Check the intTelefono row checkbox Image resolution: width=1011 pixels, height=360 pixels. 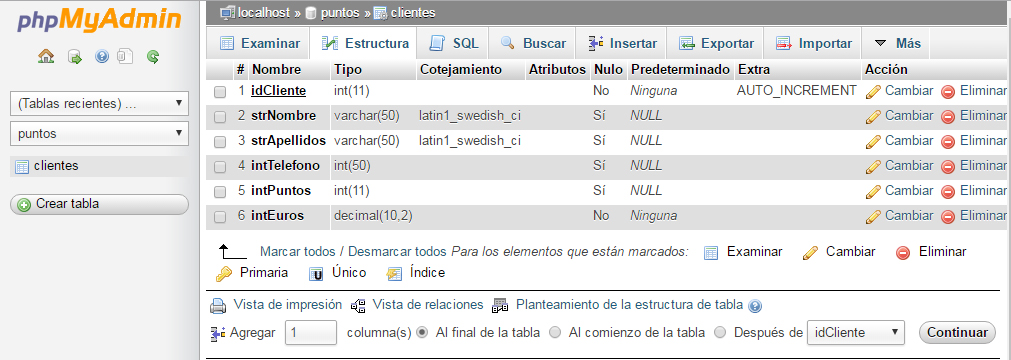(x=220, y=167)
